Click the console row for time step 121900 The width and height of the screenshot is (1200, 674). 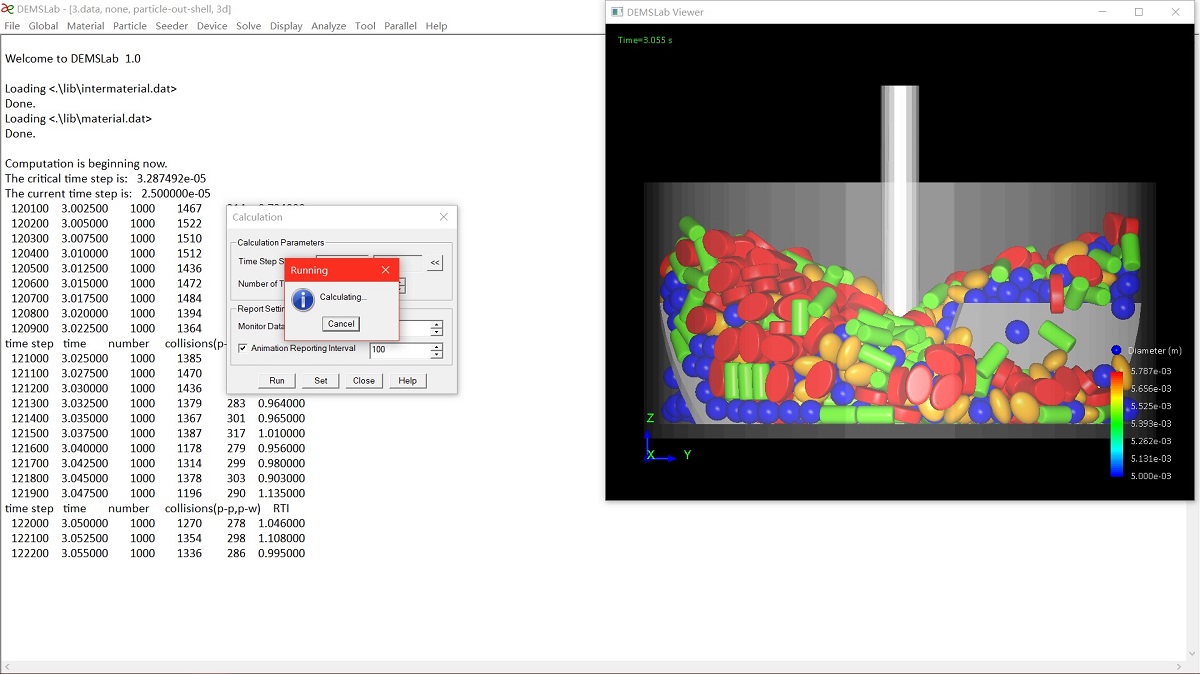158,493
